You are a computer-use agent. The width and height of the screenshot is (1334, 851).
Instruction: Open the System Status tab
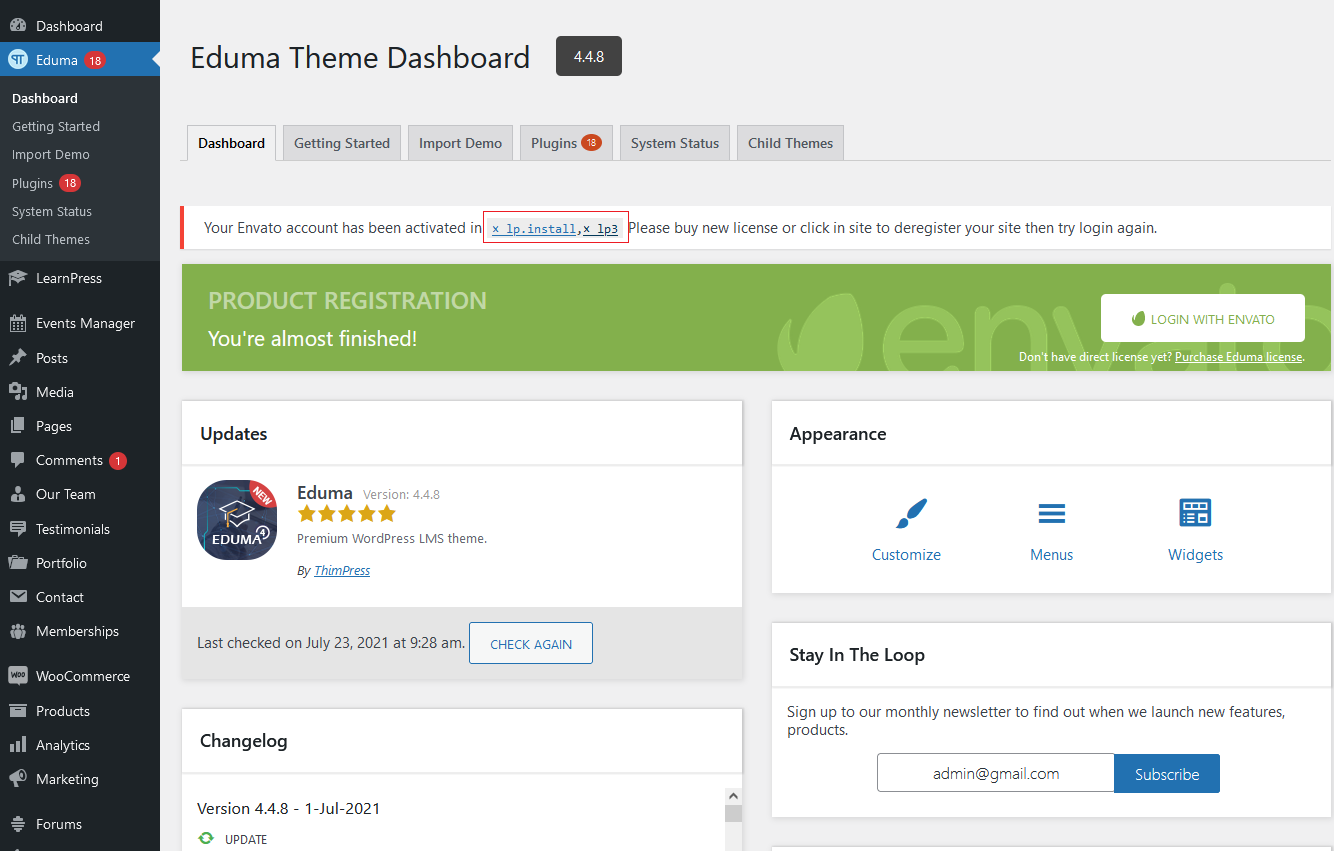(675, 143)
